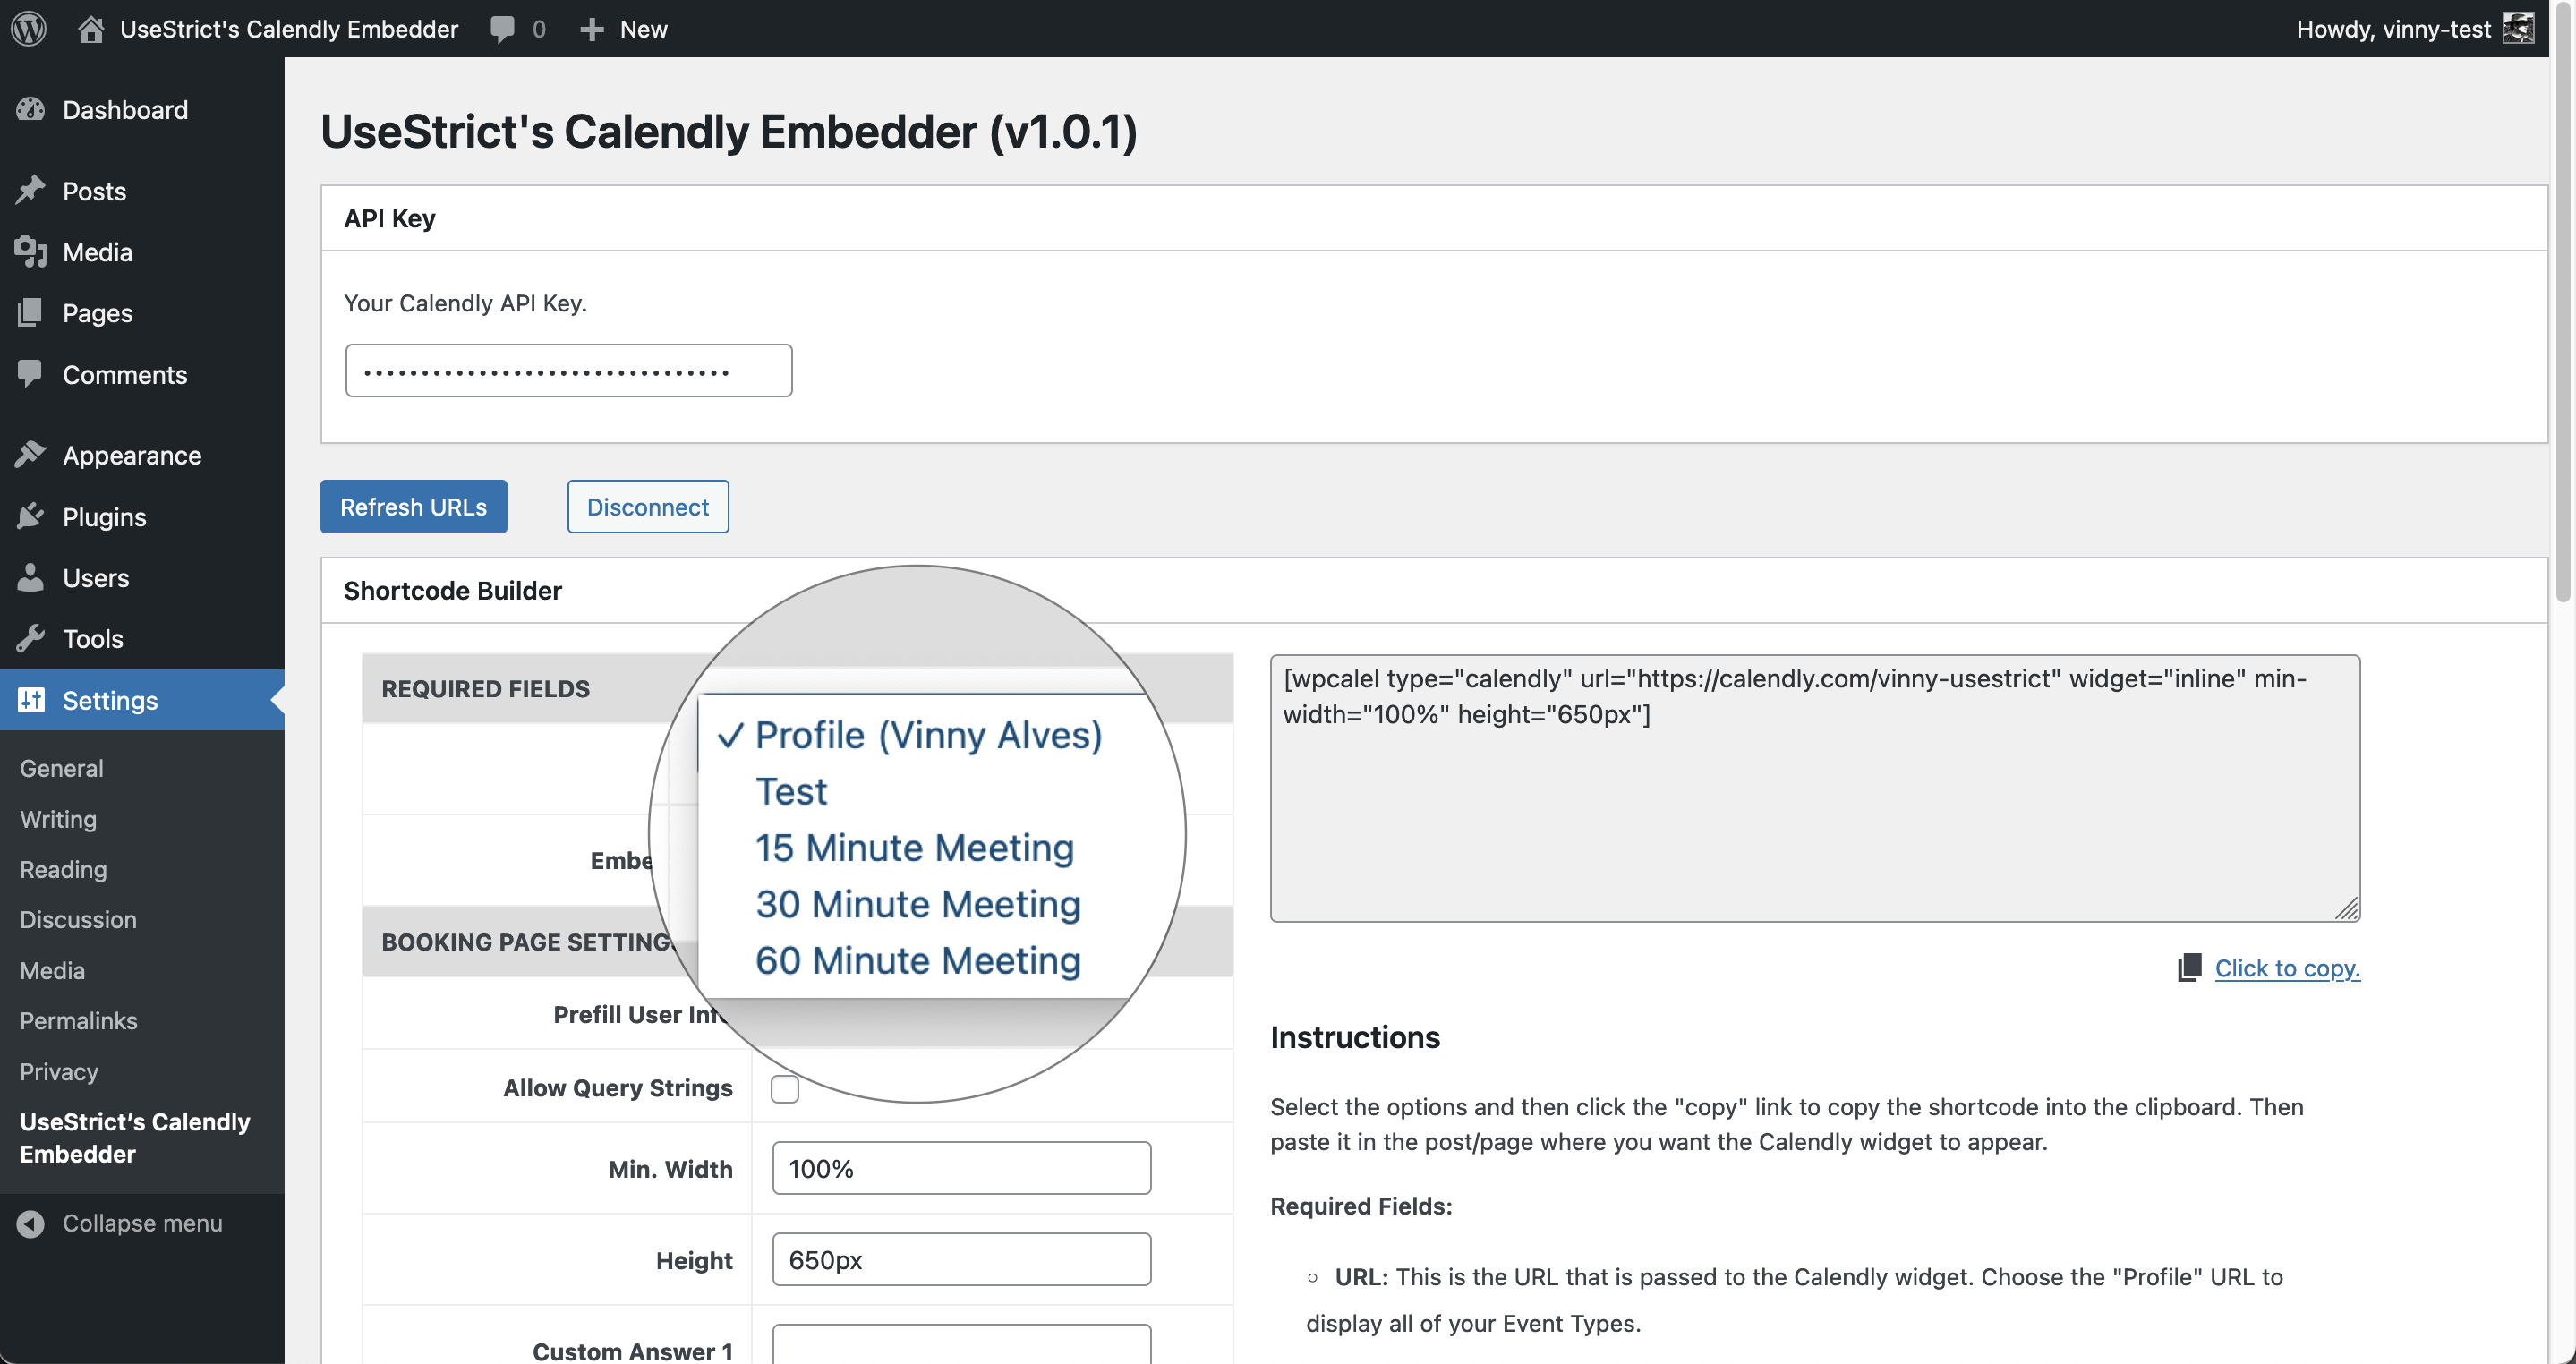
Task: Choose 15 Minute Meeting option
Action: (914, 848)
